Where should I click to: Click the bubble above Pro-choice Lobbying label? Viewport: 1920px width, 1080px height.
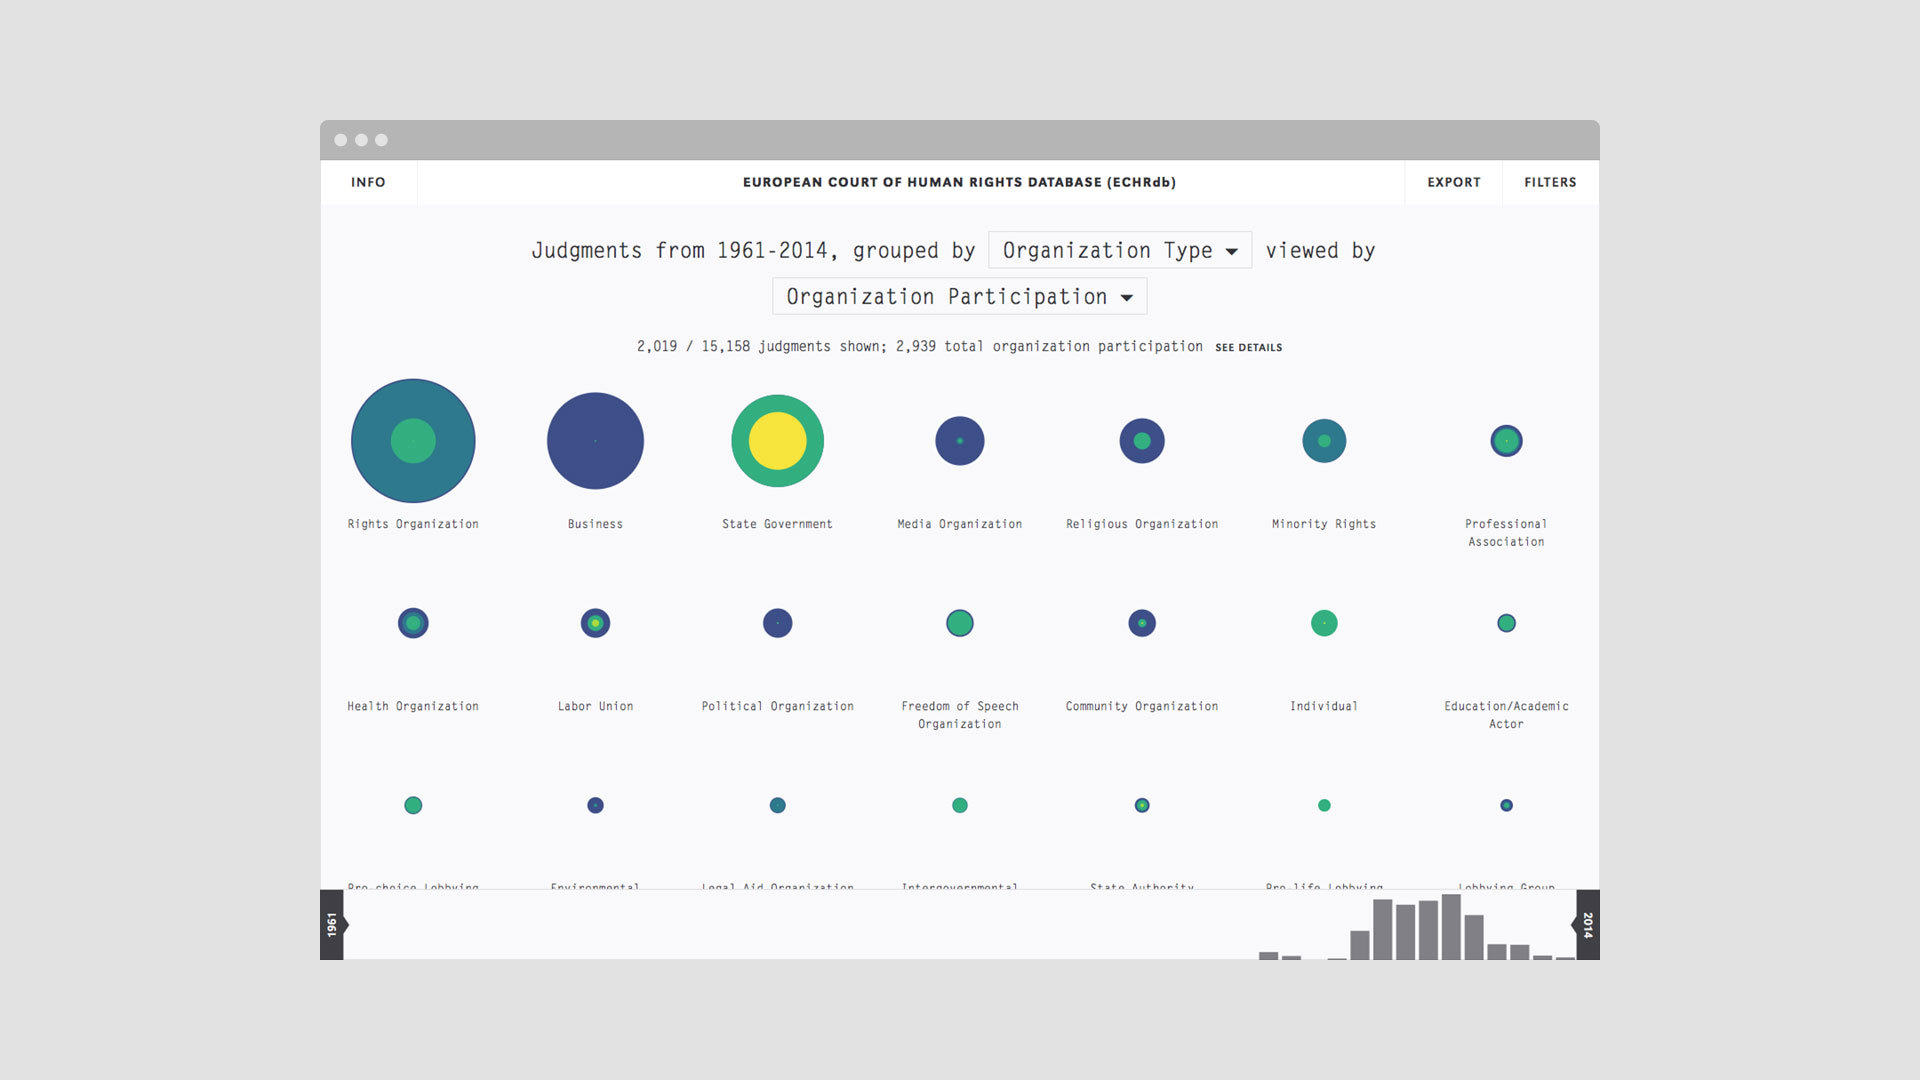click(x=413, y=805)
